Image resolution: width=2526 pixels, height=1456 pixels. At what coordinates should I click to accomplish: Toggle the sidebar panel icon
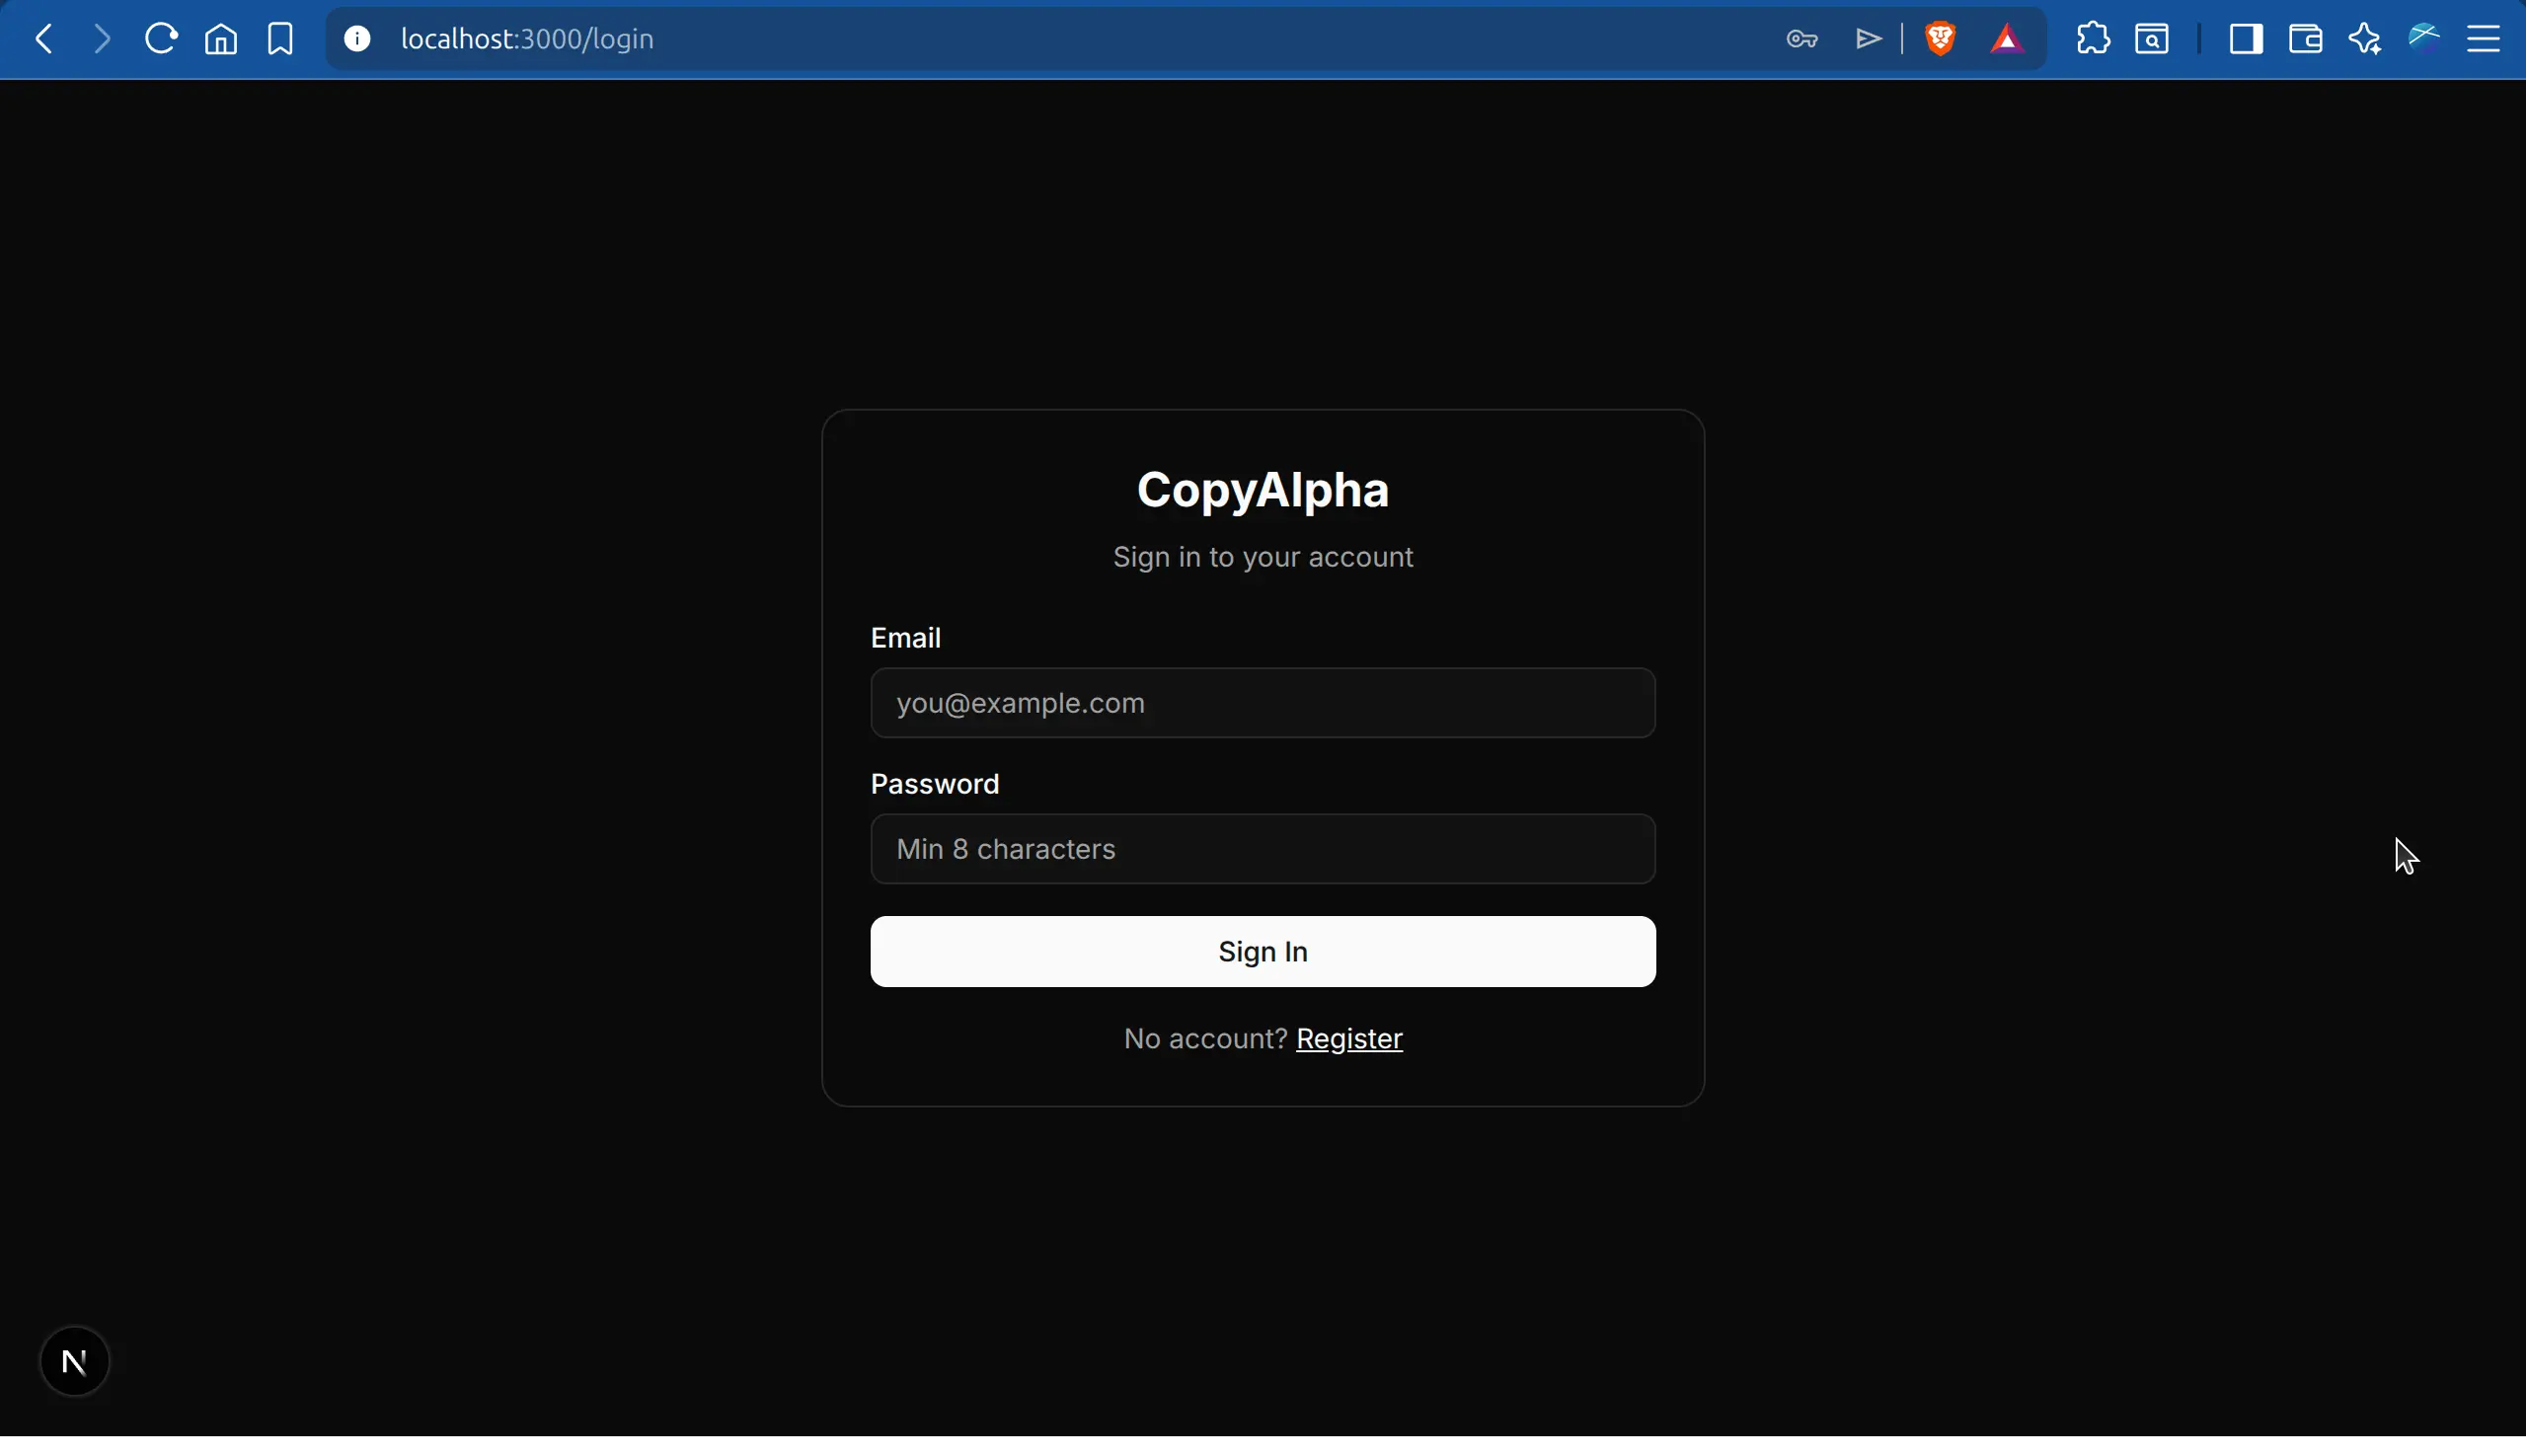pos(2245,38)
